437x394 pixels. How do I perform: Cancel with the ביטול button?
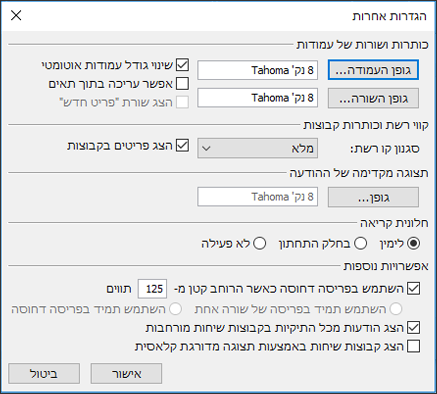tap(44, 374)
